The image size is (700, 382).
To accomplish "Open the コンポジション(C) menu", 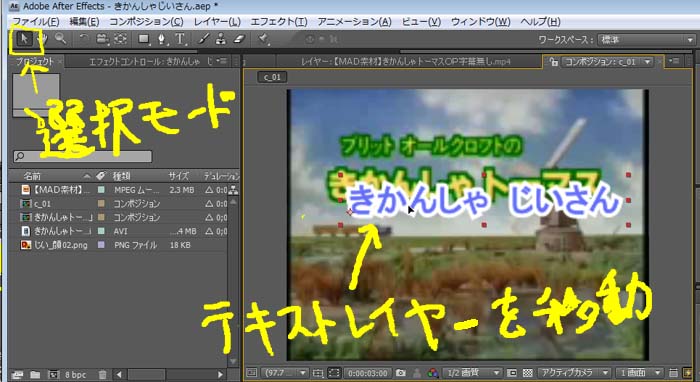I will [146, 21].
